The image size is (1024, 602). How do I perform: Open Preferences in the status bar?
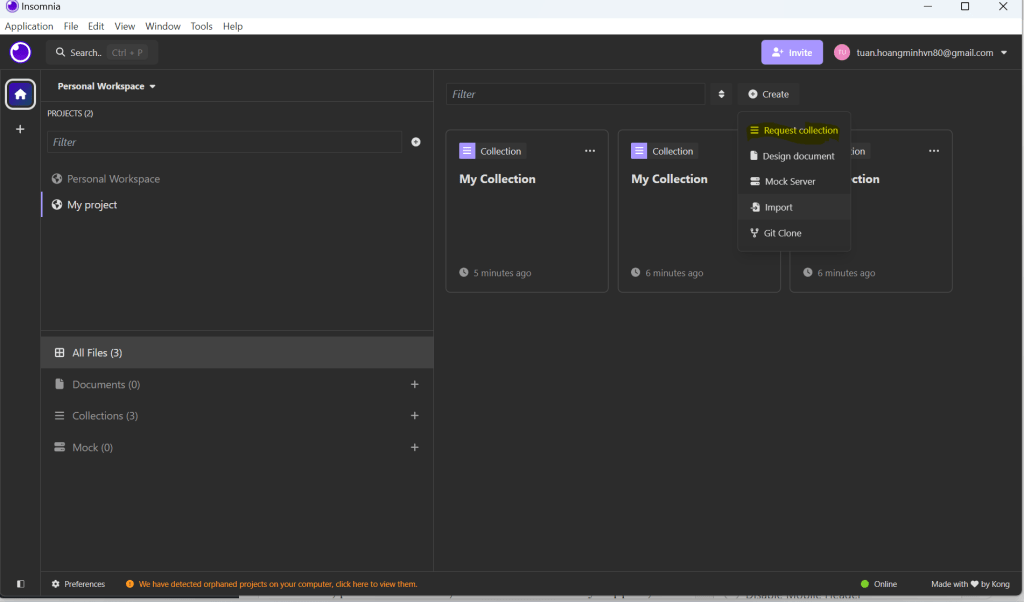pyautogui.click(x=78, y=584)
